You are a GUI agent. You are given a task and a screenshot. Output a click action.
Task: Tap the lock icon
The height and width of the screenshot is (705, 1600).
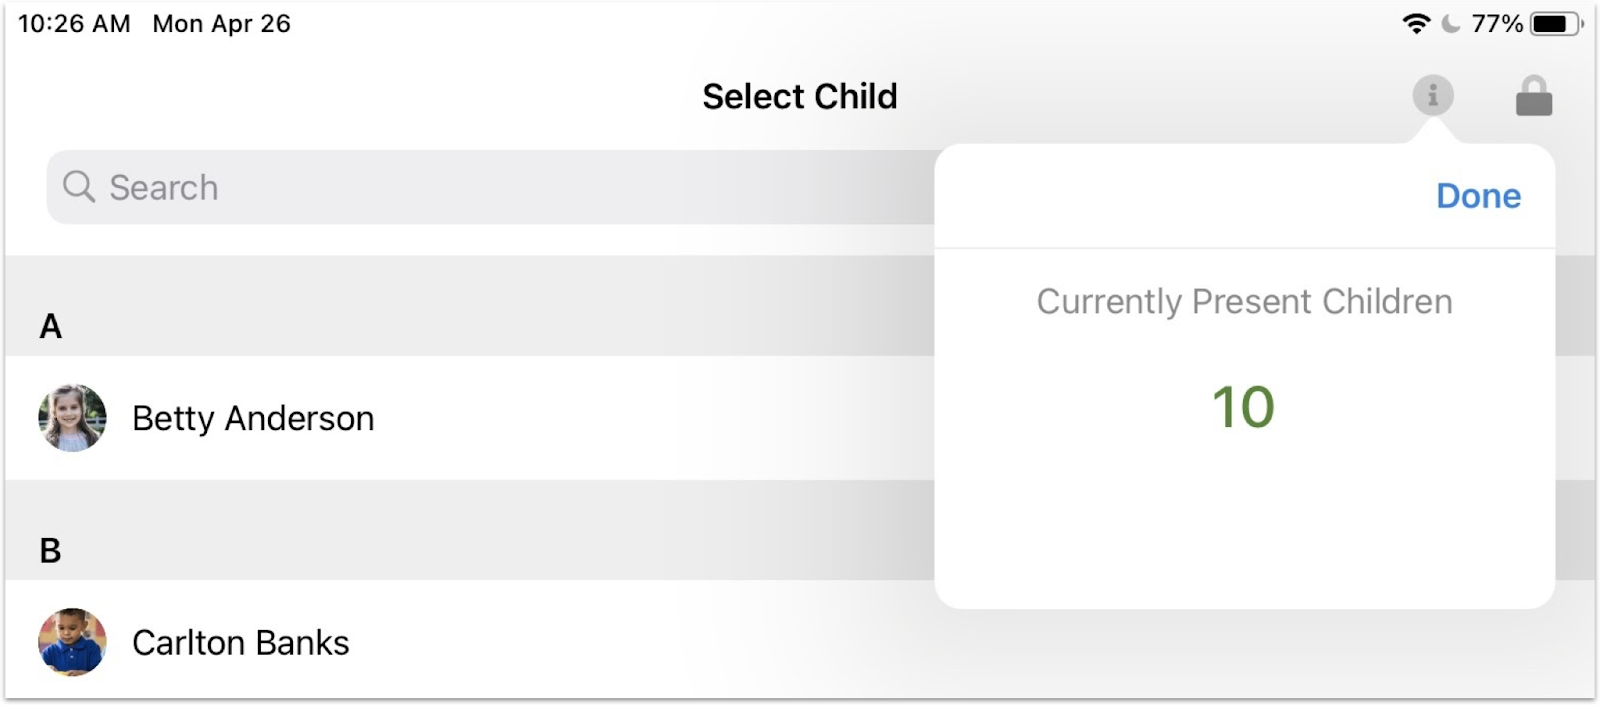(x=1533, y=97)
